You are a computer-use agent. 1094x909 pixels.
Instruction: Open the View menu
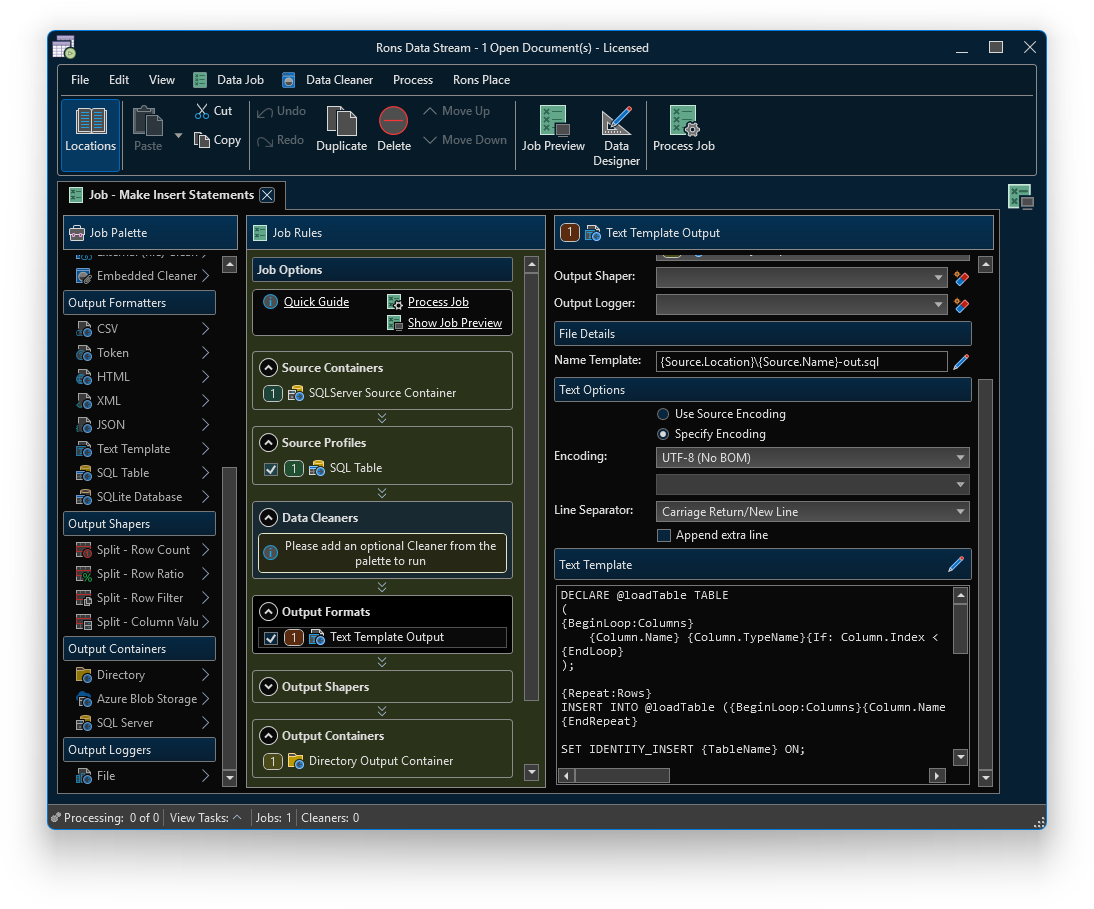click(x=162, y=80)
